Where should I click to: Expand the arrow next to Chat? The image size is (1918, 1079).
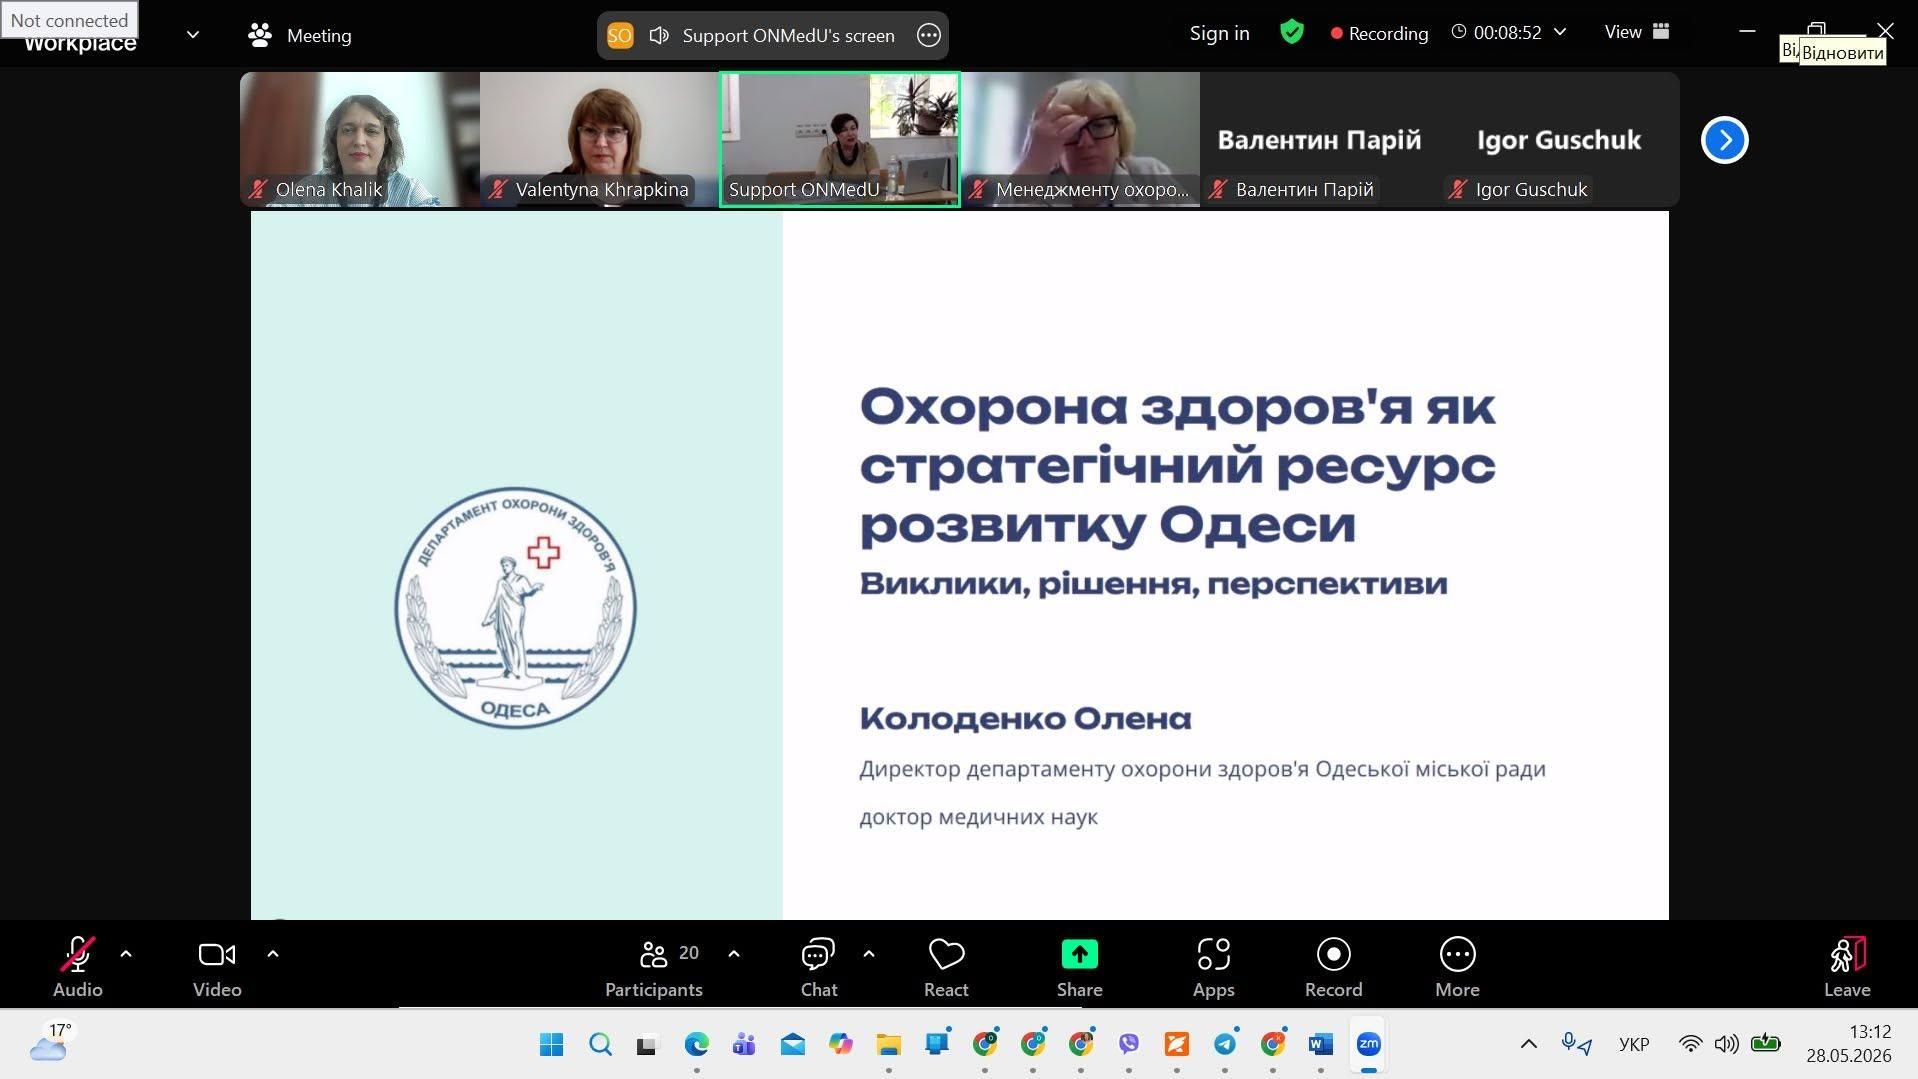pos(869,954)
